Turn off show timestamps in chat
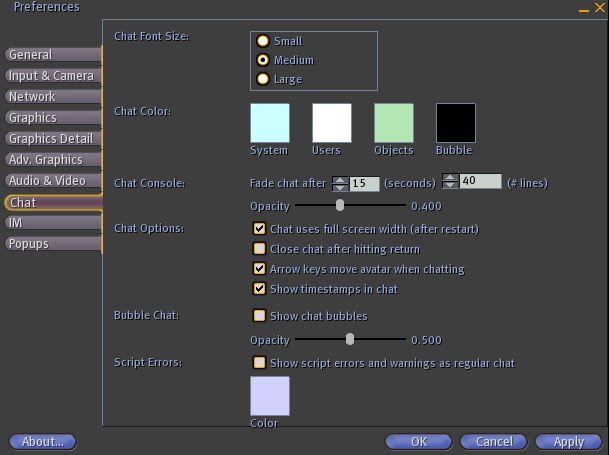Viewport: 609px width, 455px height. 260,289
